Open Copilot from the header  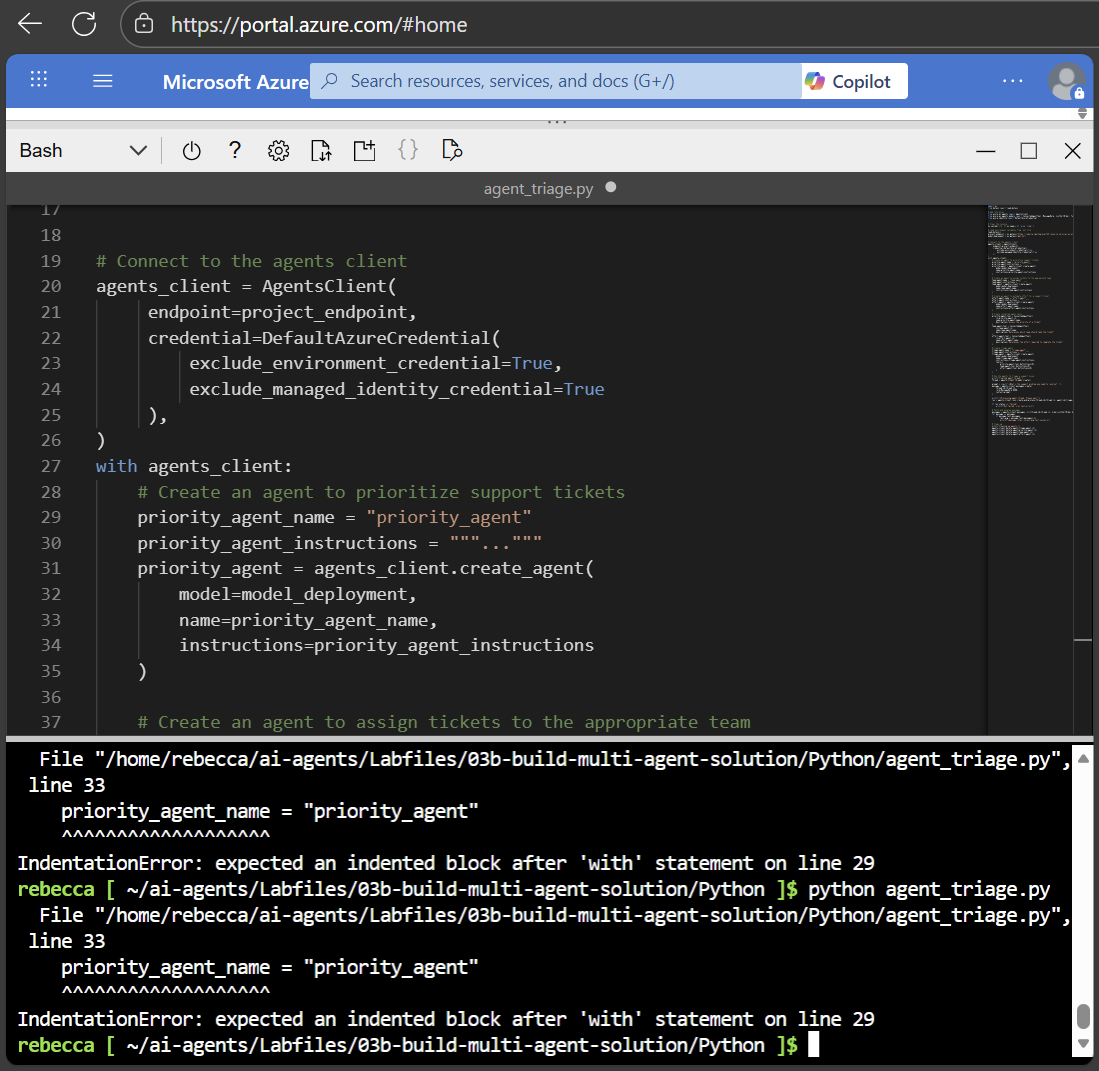[x=849, y=82]
